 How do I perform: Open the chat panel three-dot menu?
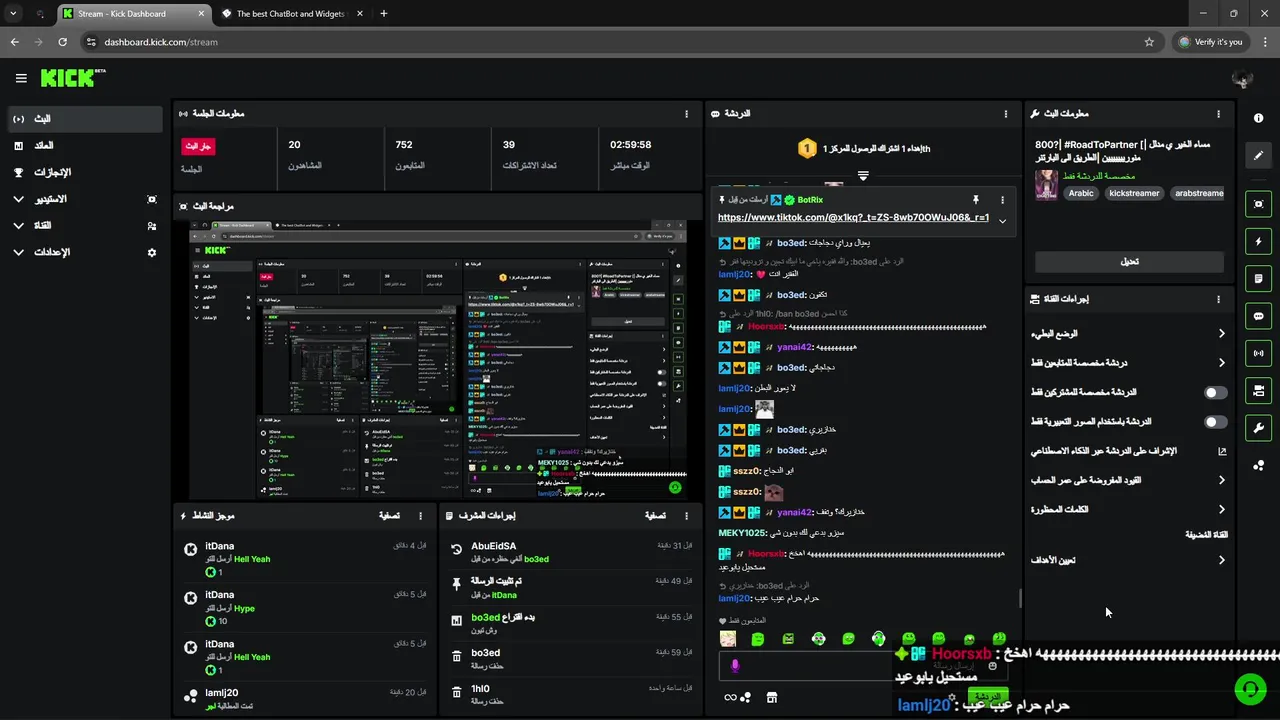click(x=1006, y=114)
